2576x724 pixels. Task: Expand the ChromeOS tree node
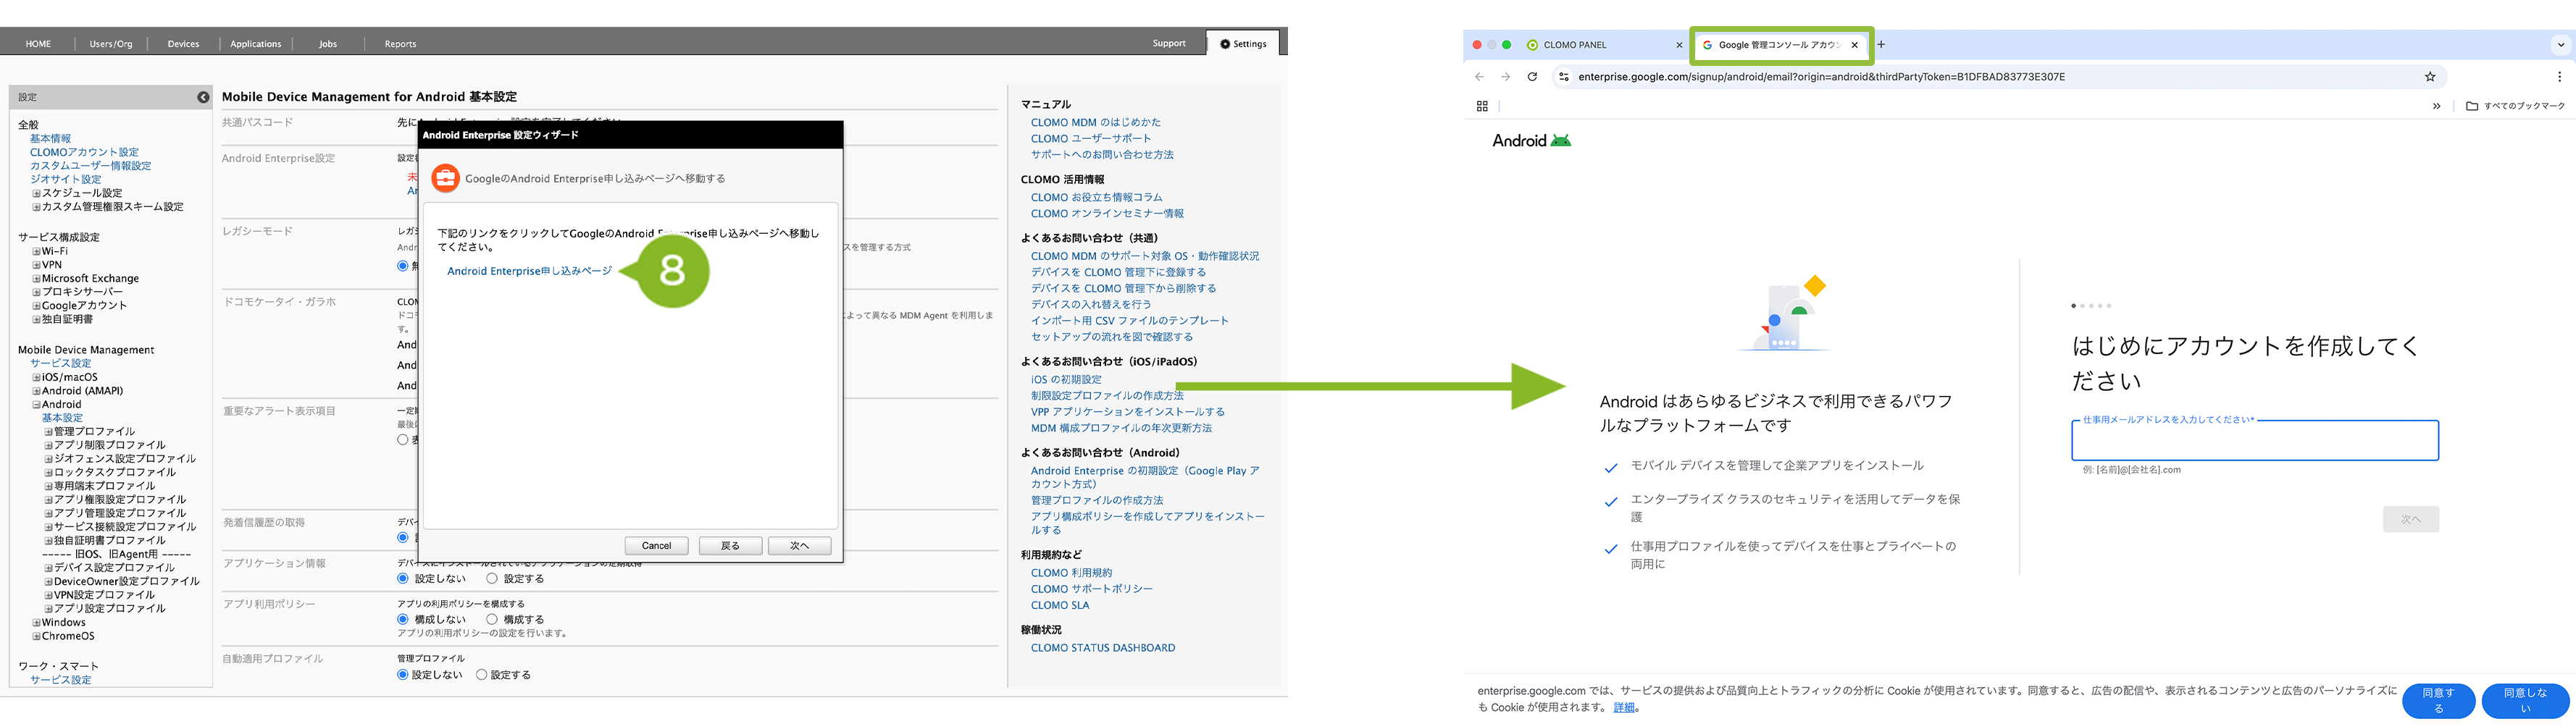[x=36, y=636]
